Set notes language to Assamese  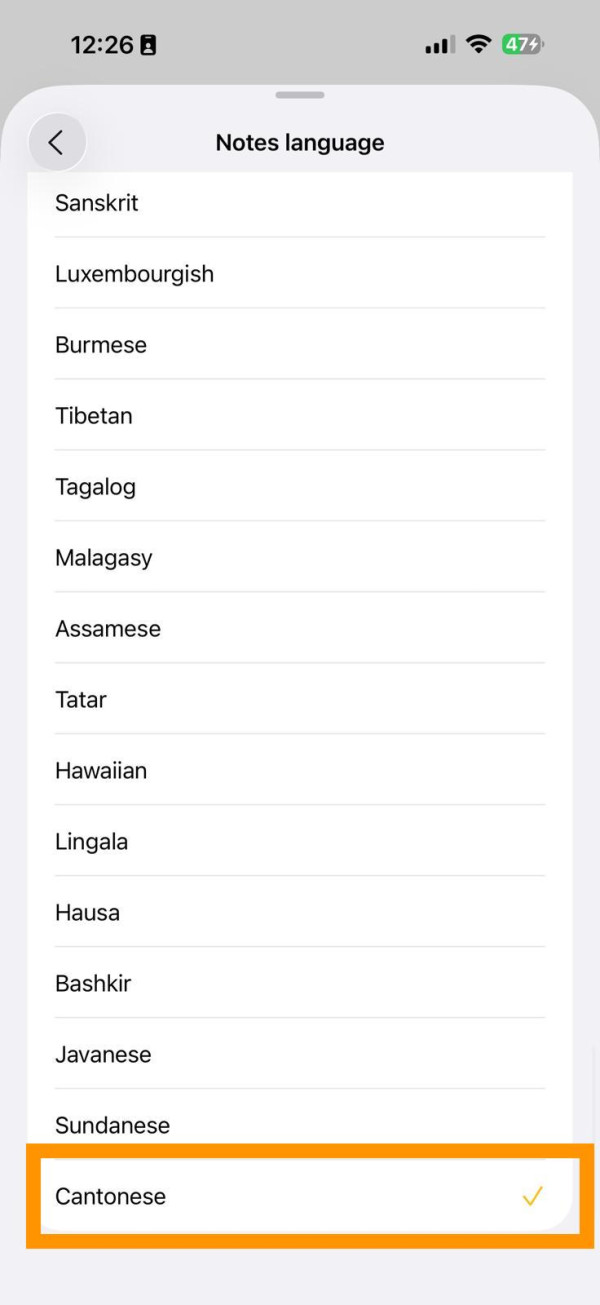tap(300, 629)
